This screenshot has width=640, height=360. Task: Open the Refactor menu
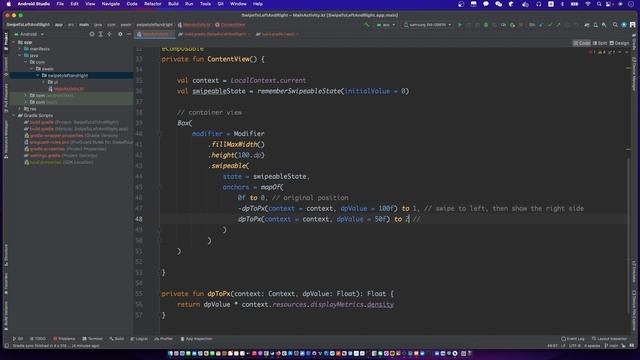[153, 4]
